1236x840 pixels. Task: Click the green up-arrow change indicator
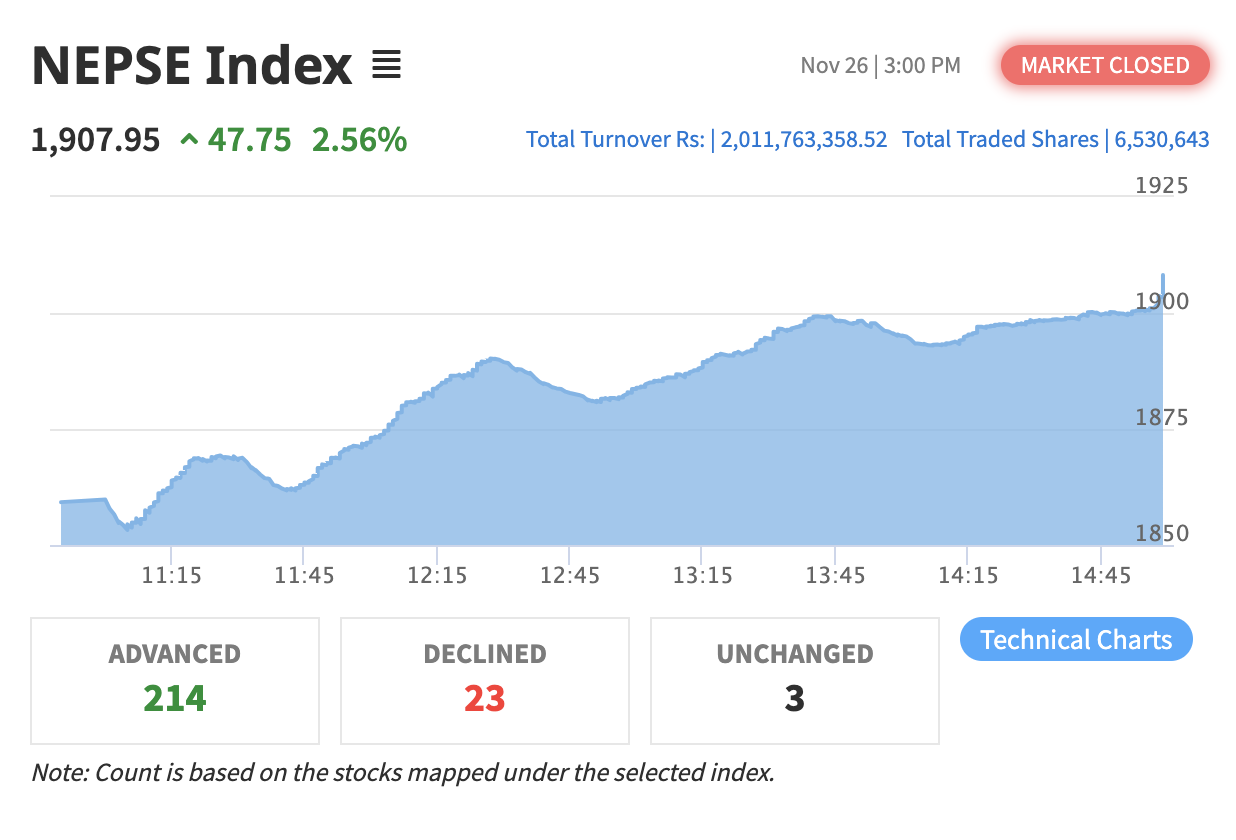(189, 140)
